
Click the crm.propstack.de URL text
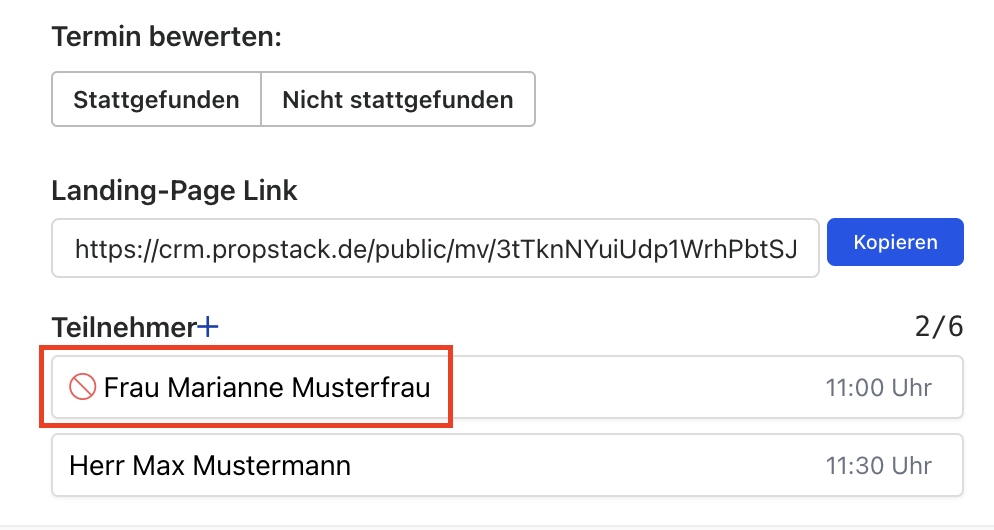pos(436,249)
